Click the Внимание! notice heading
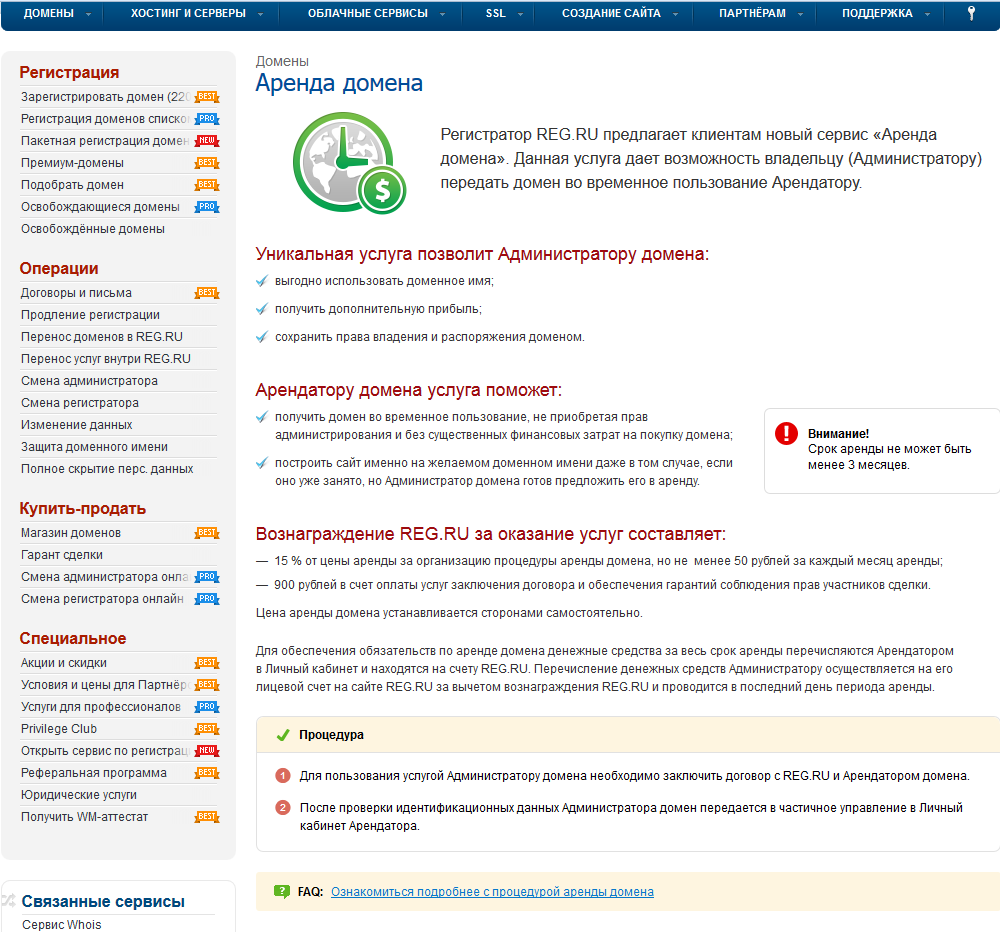1000x932 pixels. point(839,434)
